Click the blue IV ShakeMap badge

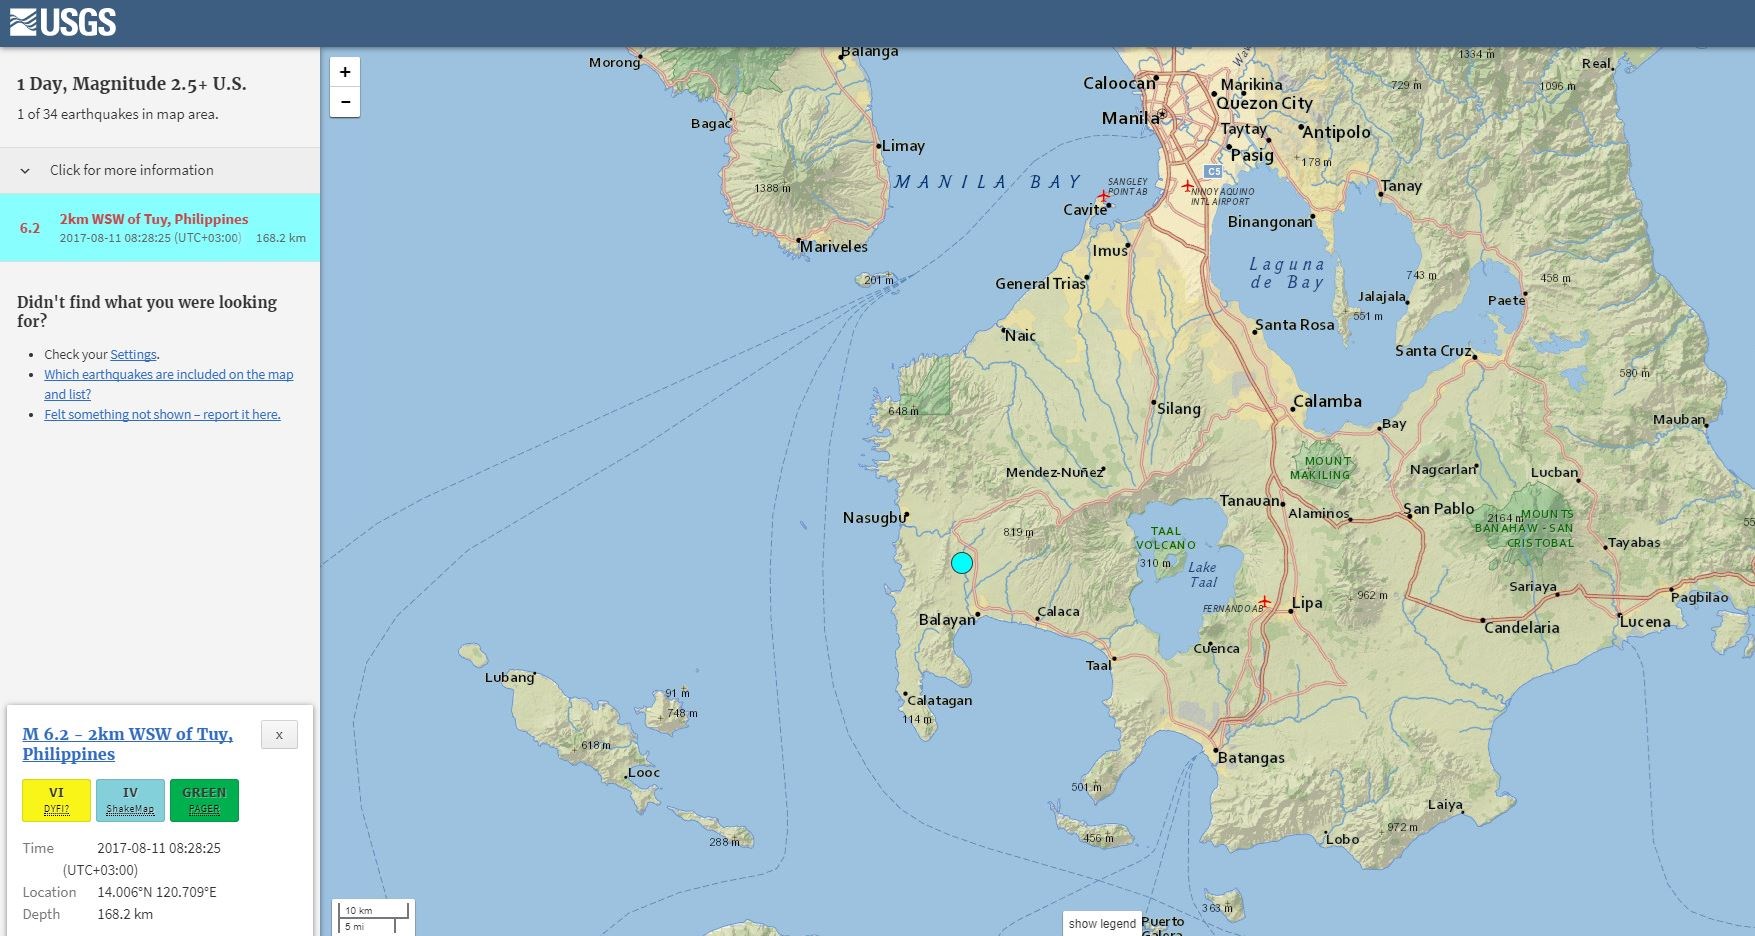click(x=130, y=800)
